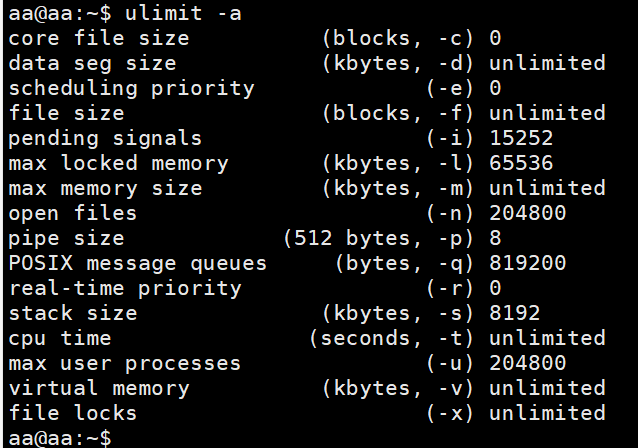This screenshot has width=638, height=448.
Task: Click the 'file locks' label
Action: (x=72, y=413)
